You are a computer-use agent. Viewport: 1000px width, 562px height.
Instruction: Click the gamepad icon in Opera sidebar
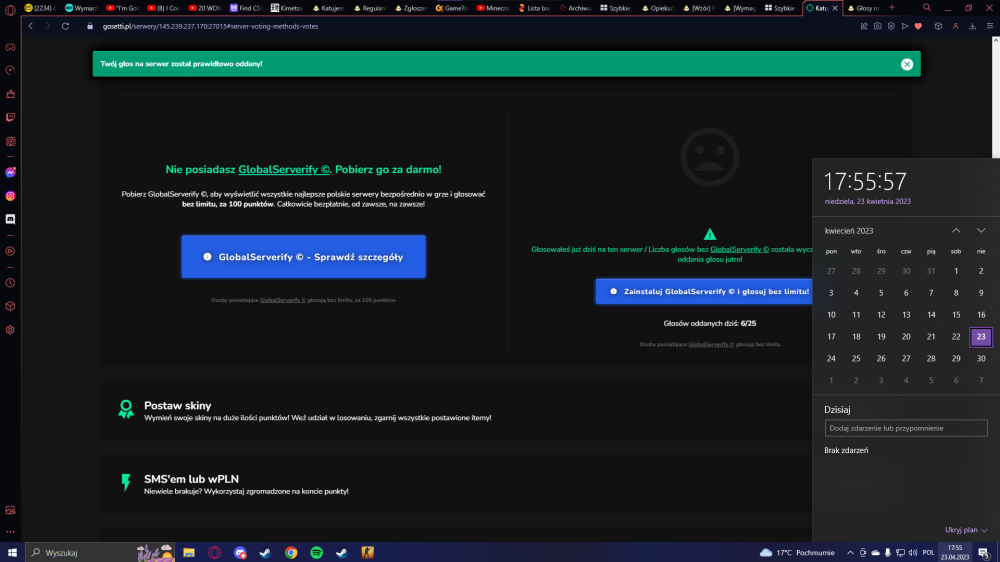point(10,47)
